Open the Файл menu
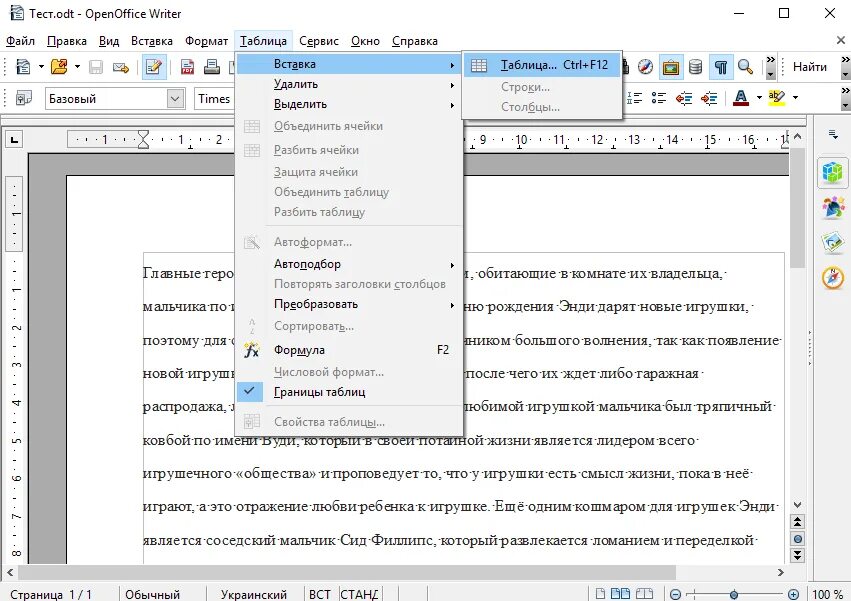The width and height of the screenshot is (851, 601). [20, 41]
